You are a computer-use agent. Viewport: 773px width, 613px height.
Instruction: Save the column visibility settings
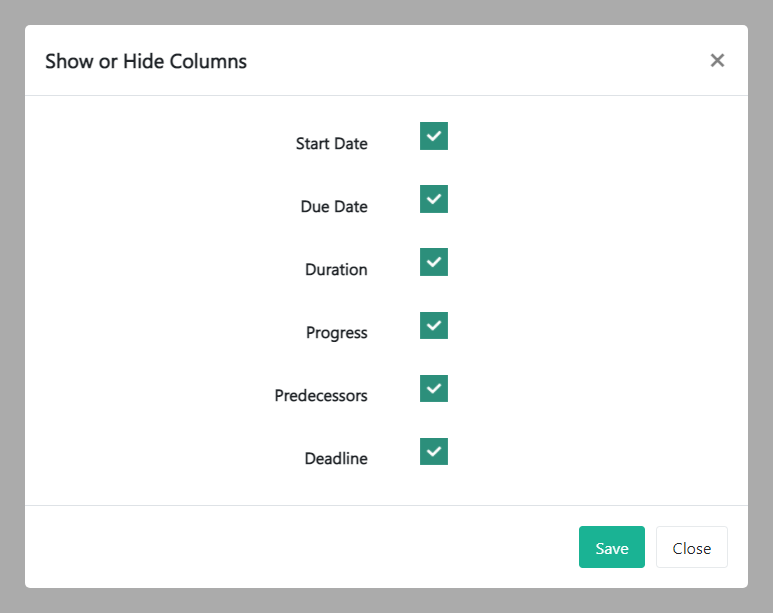[611, 548]
